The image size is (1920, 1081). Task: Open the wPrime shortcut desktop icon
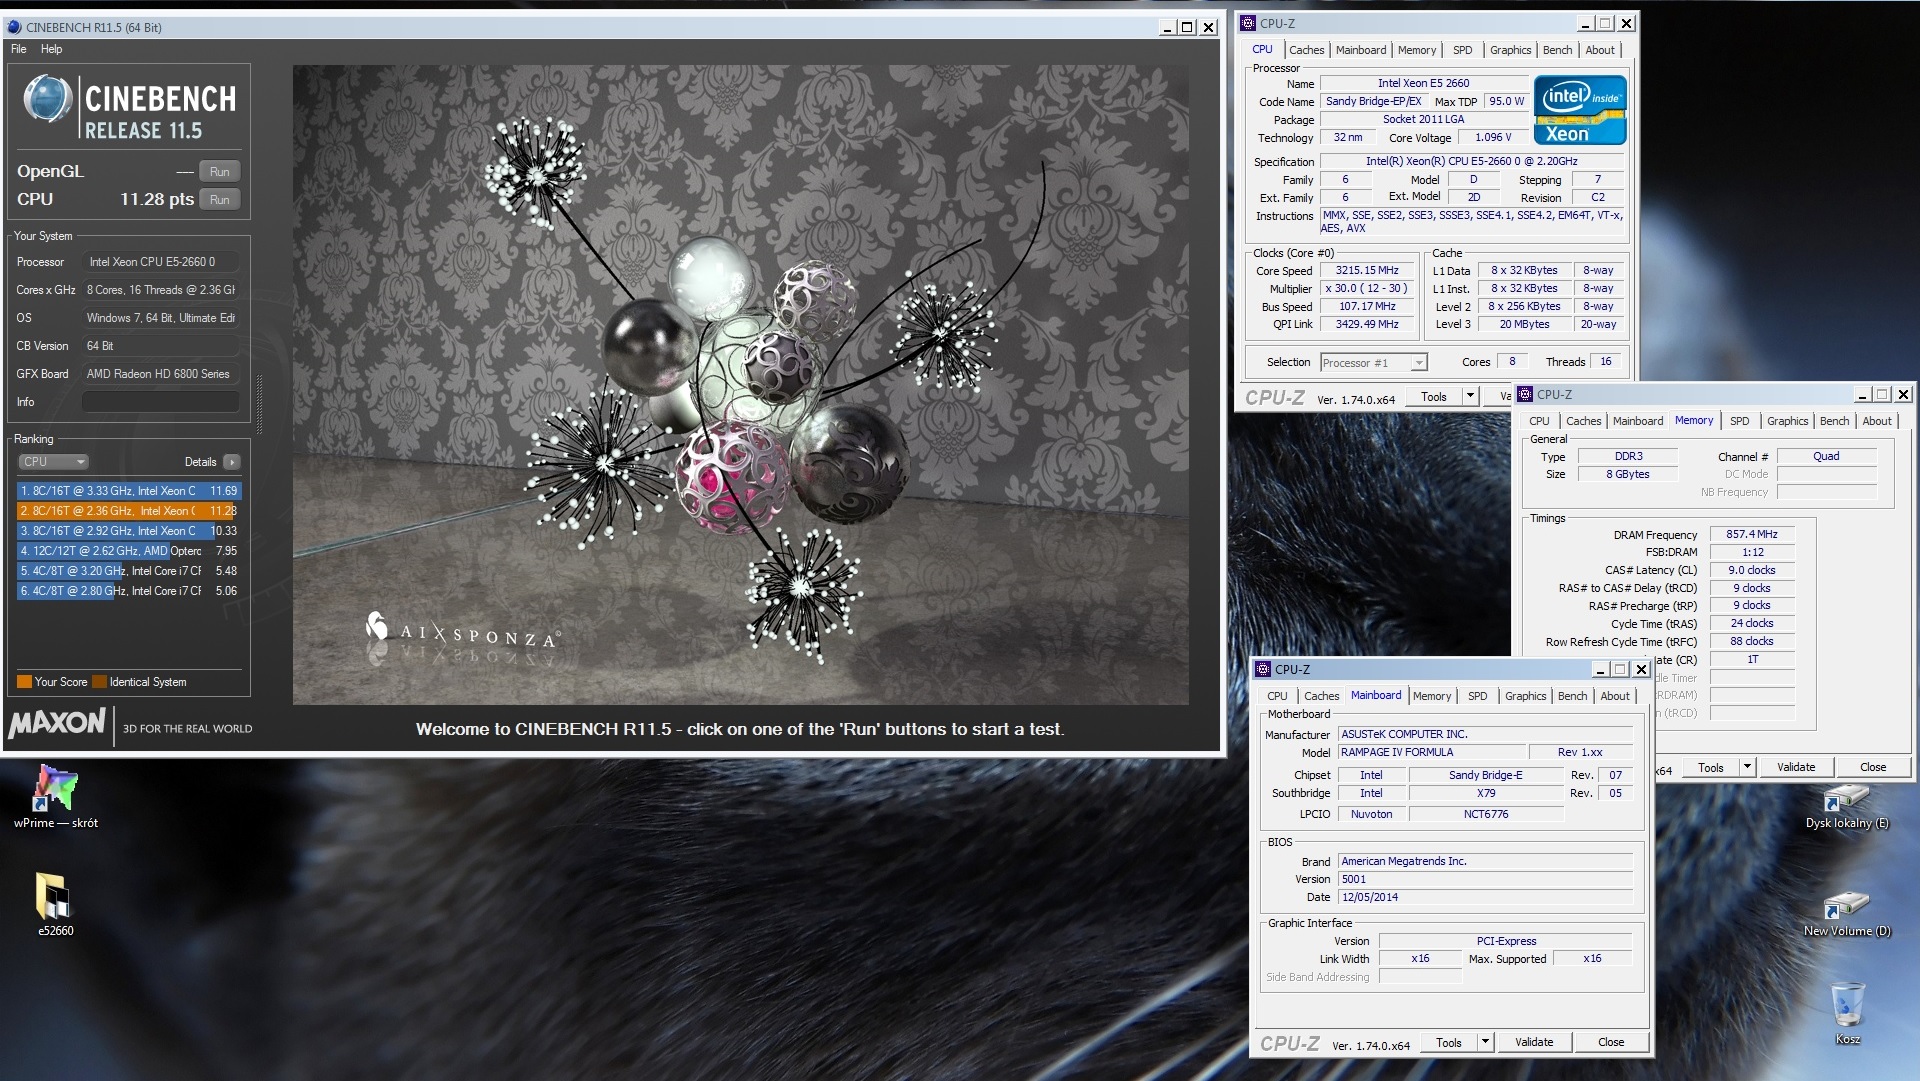point(56,796)
